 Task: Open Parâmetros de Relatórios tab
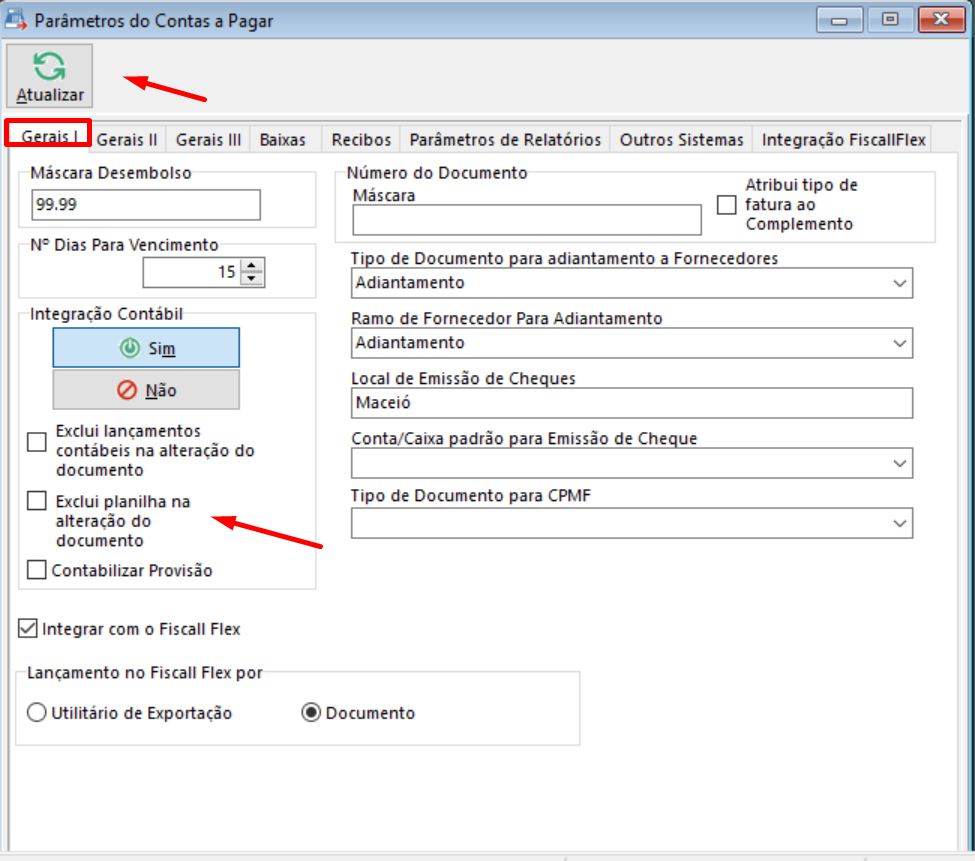coord(505,140)
